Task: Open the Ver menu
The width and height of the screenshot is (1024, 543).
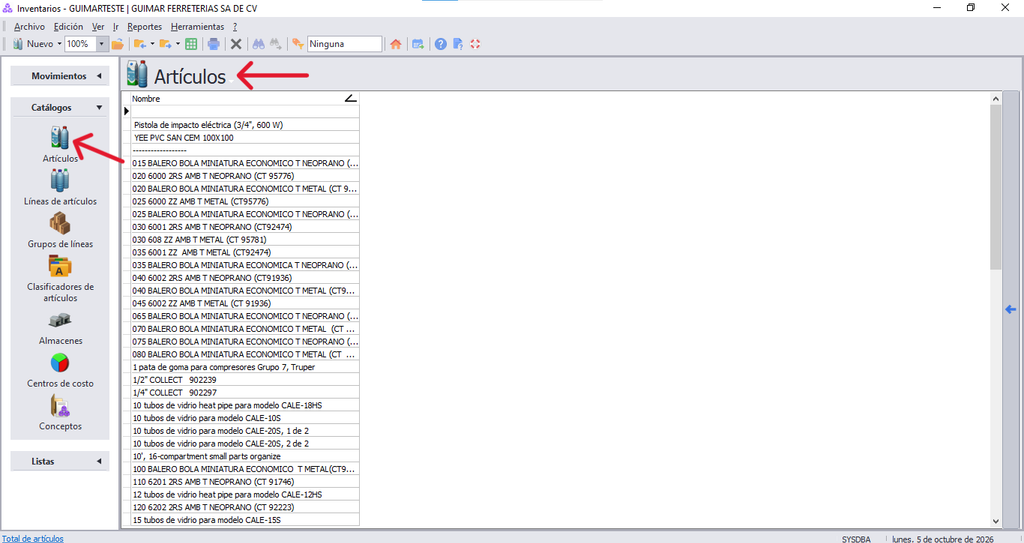Action: click(98, 27)
